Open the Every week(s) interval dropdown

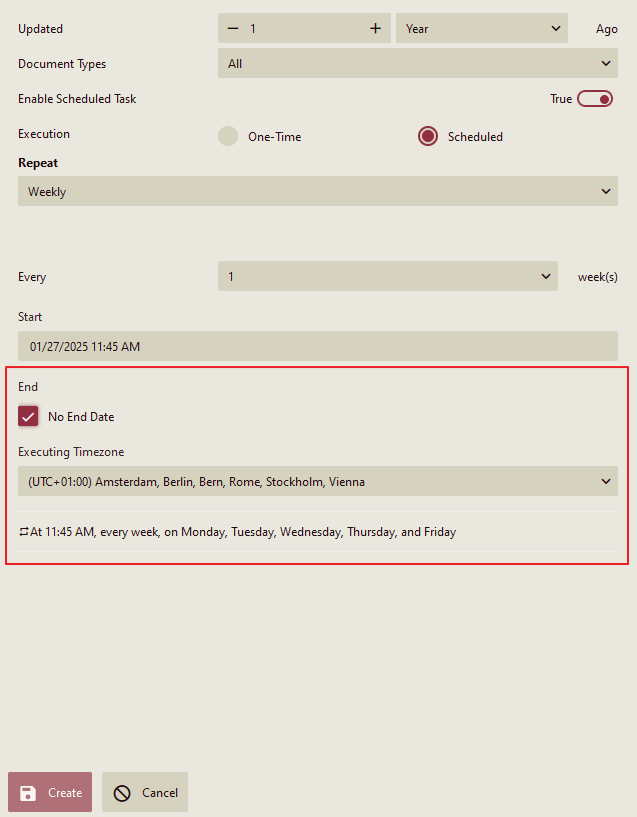click(x=387, y=277)
